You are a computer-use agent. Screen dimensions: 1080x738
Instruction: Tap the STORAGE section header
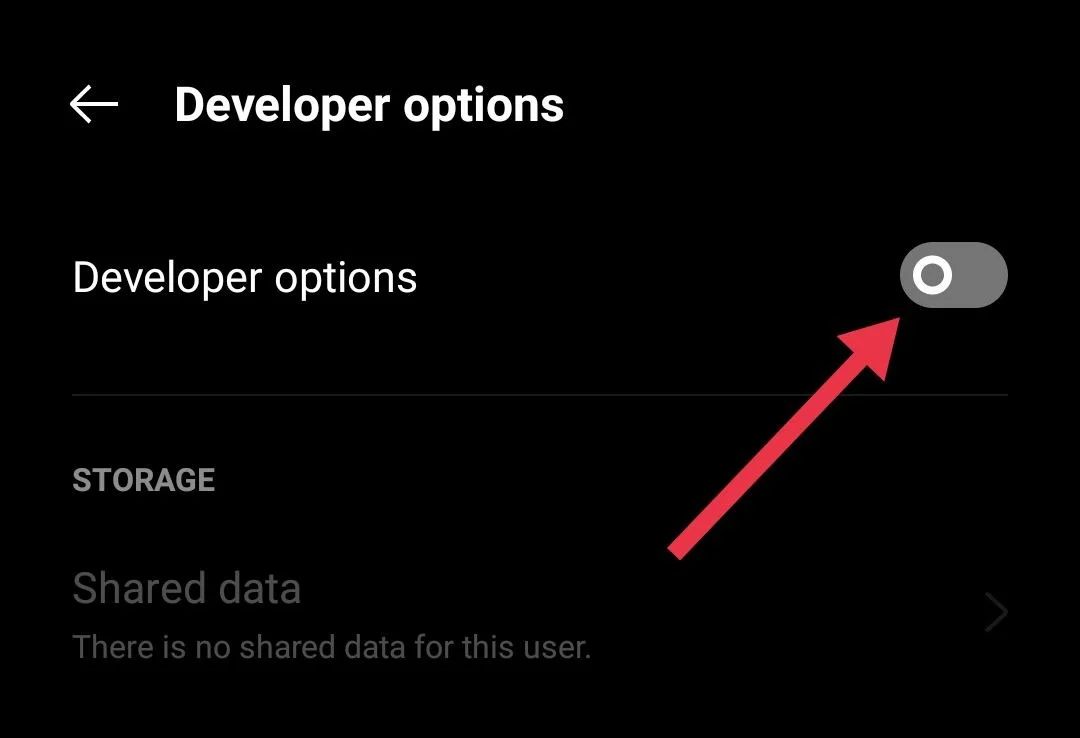143,480
